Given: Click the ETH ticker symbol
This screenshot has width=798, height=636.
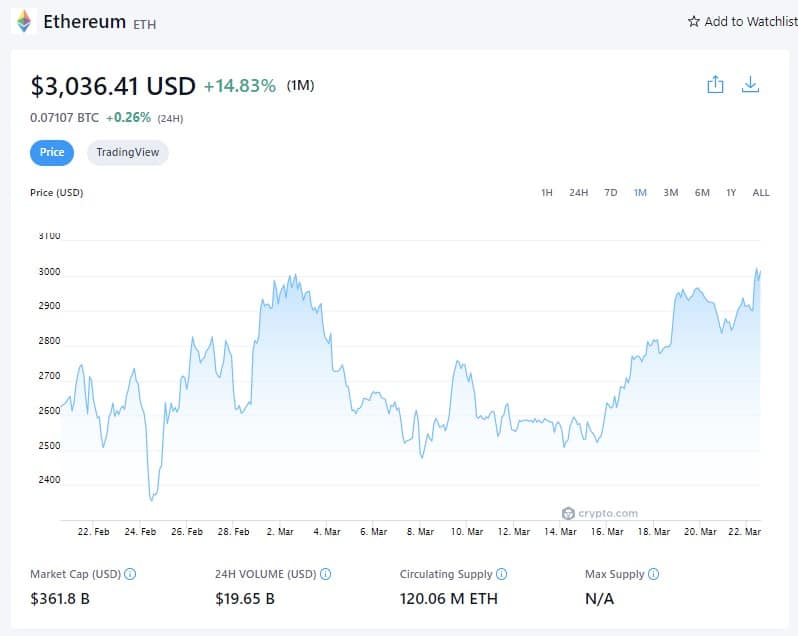Looking at the screenshot, I should point(145,24).
